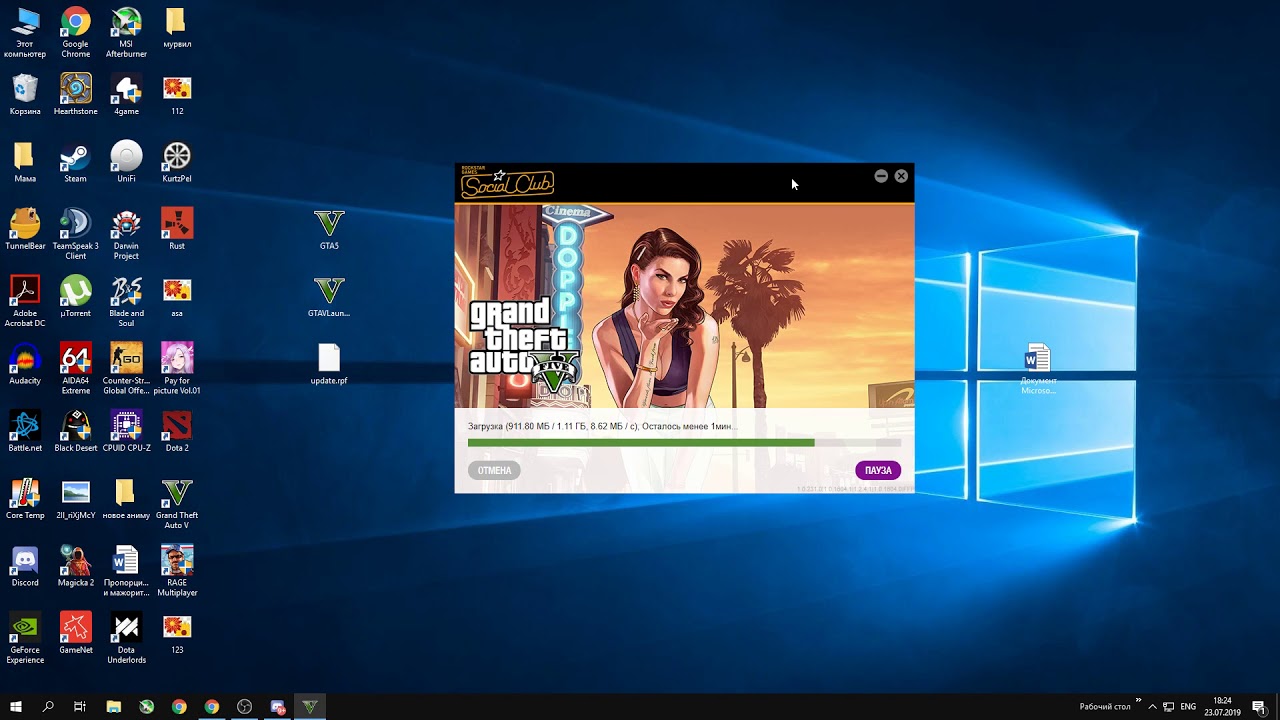The width and height of the screenshot is (1280, 720).
Task: Select the Google Chrome desktop shortcut
Action: tap(75, 33)
